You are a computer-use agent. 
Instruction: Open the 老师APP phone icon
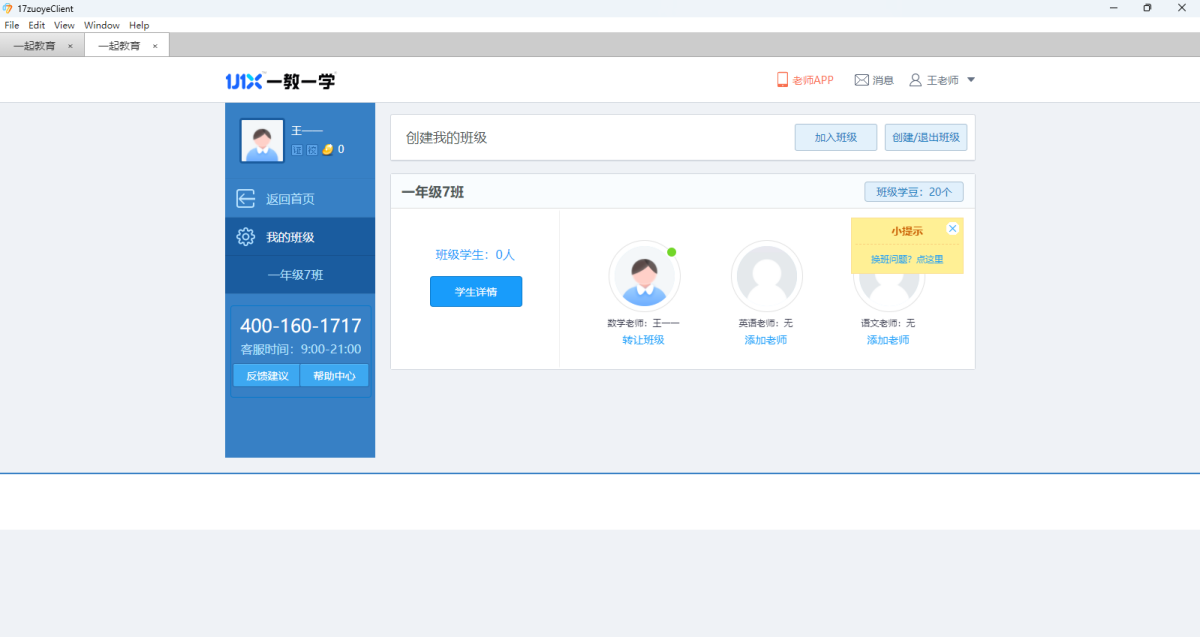[782, 80]
